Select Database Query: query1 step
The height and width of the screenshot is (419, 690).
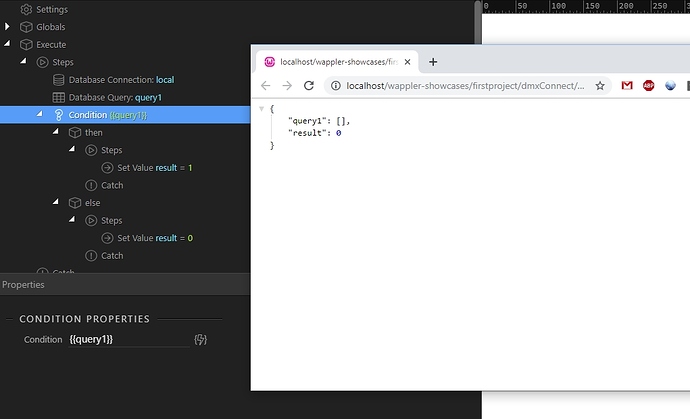tap(115, 97)
